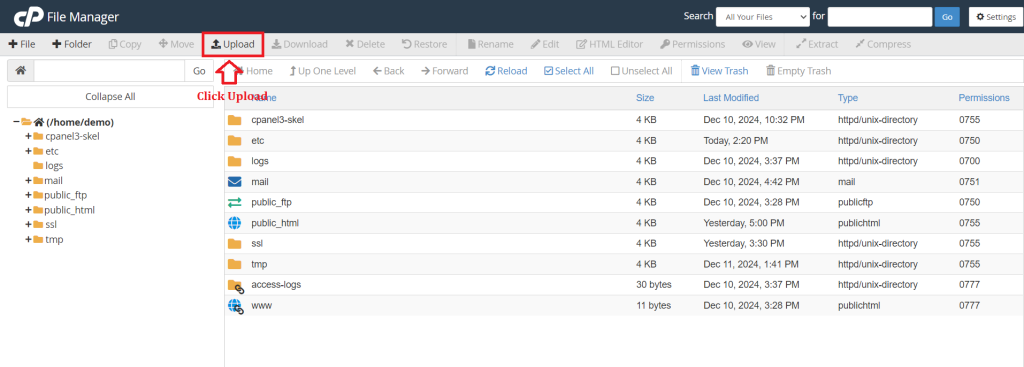Screen dimensions: 1024x367
Task: Click the Extract toolbar item
Action: (x=817, y=44)
